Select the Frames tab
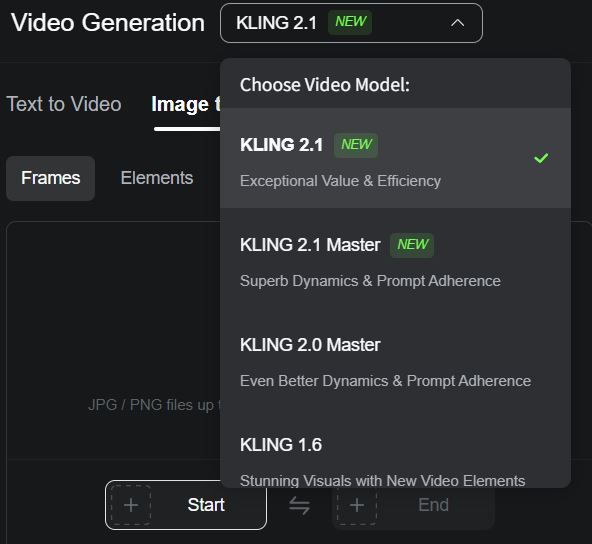592x544 pixels. click(51, 178)
